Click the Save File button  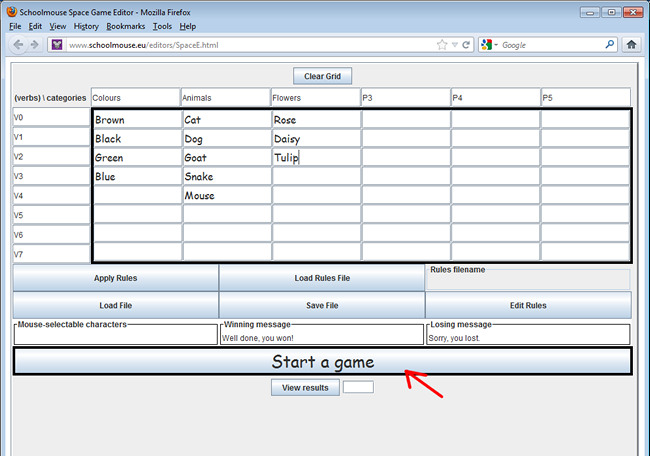[321, 305]
